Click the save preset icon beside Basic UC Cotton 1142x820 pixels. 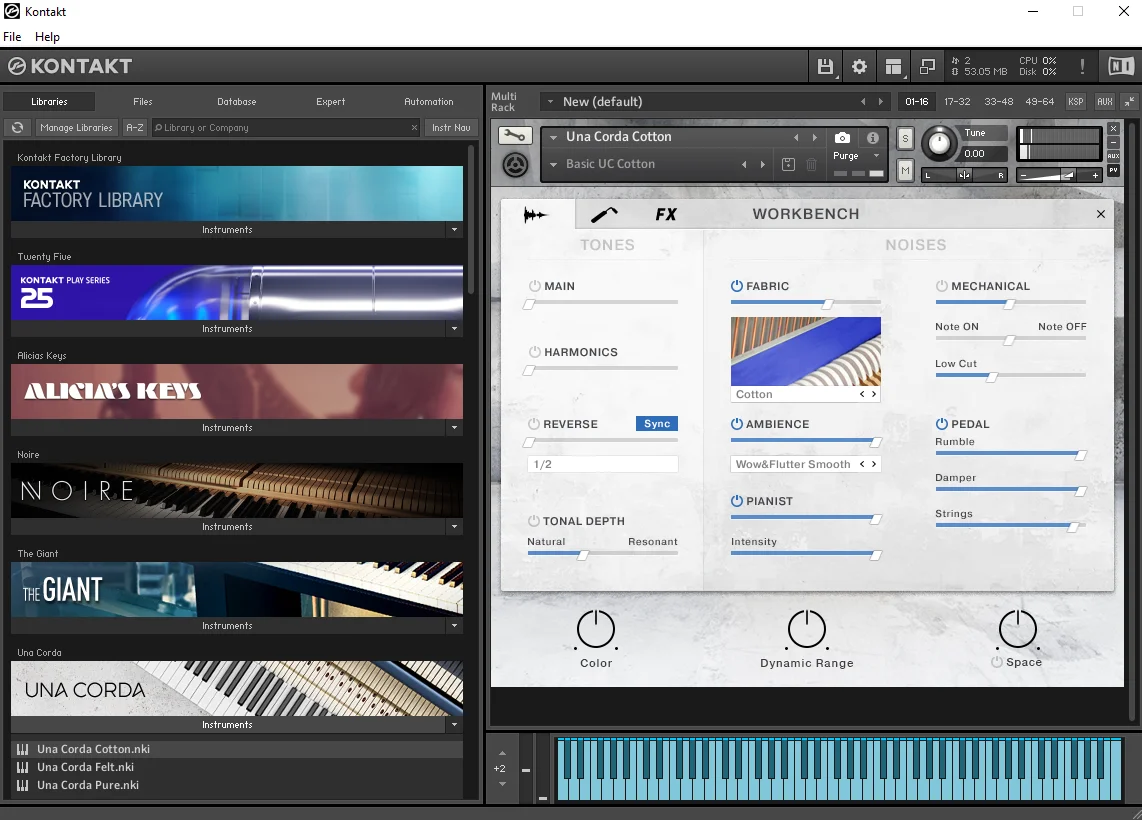pyautogui.click(x=788, y=165)
